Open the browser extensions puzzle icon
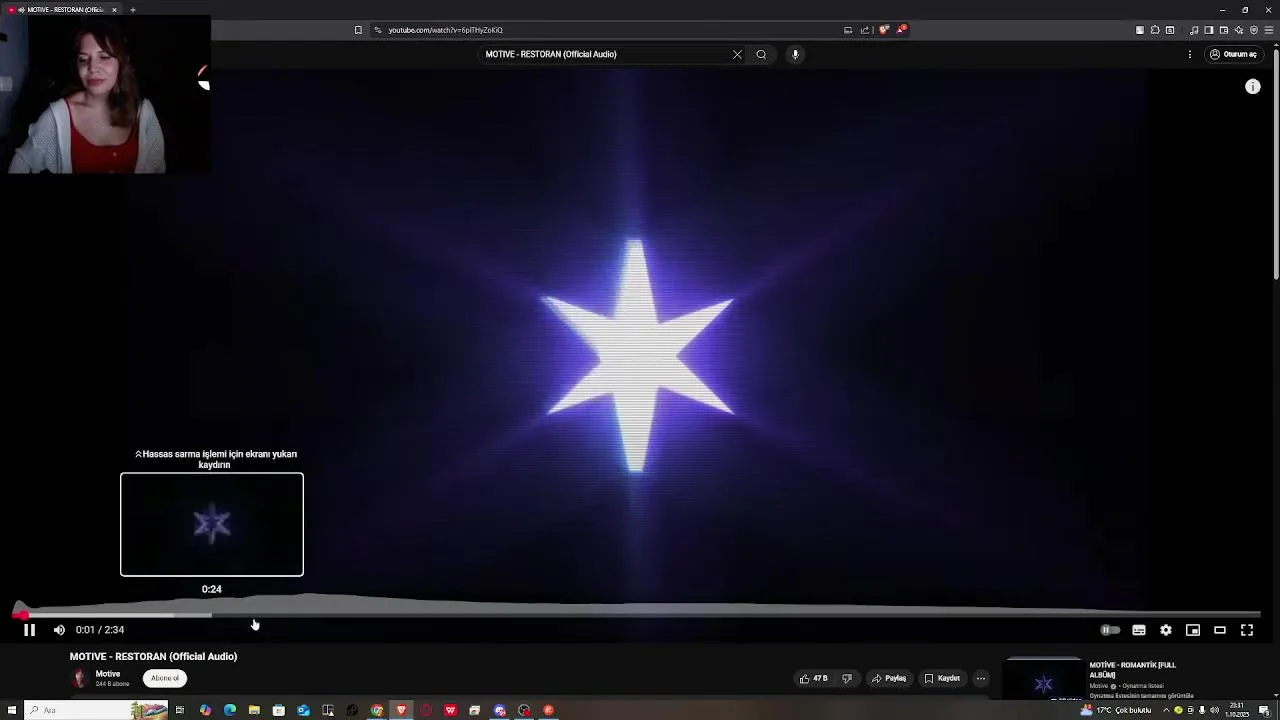The image size is (1280, 720). (1155, 30)
